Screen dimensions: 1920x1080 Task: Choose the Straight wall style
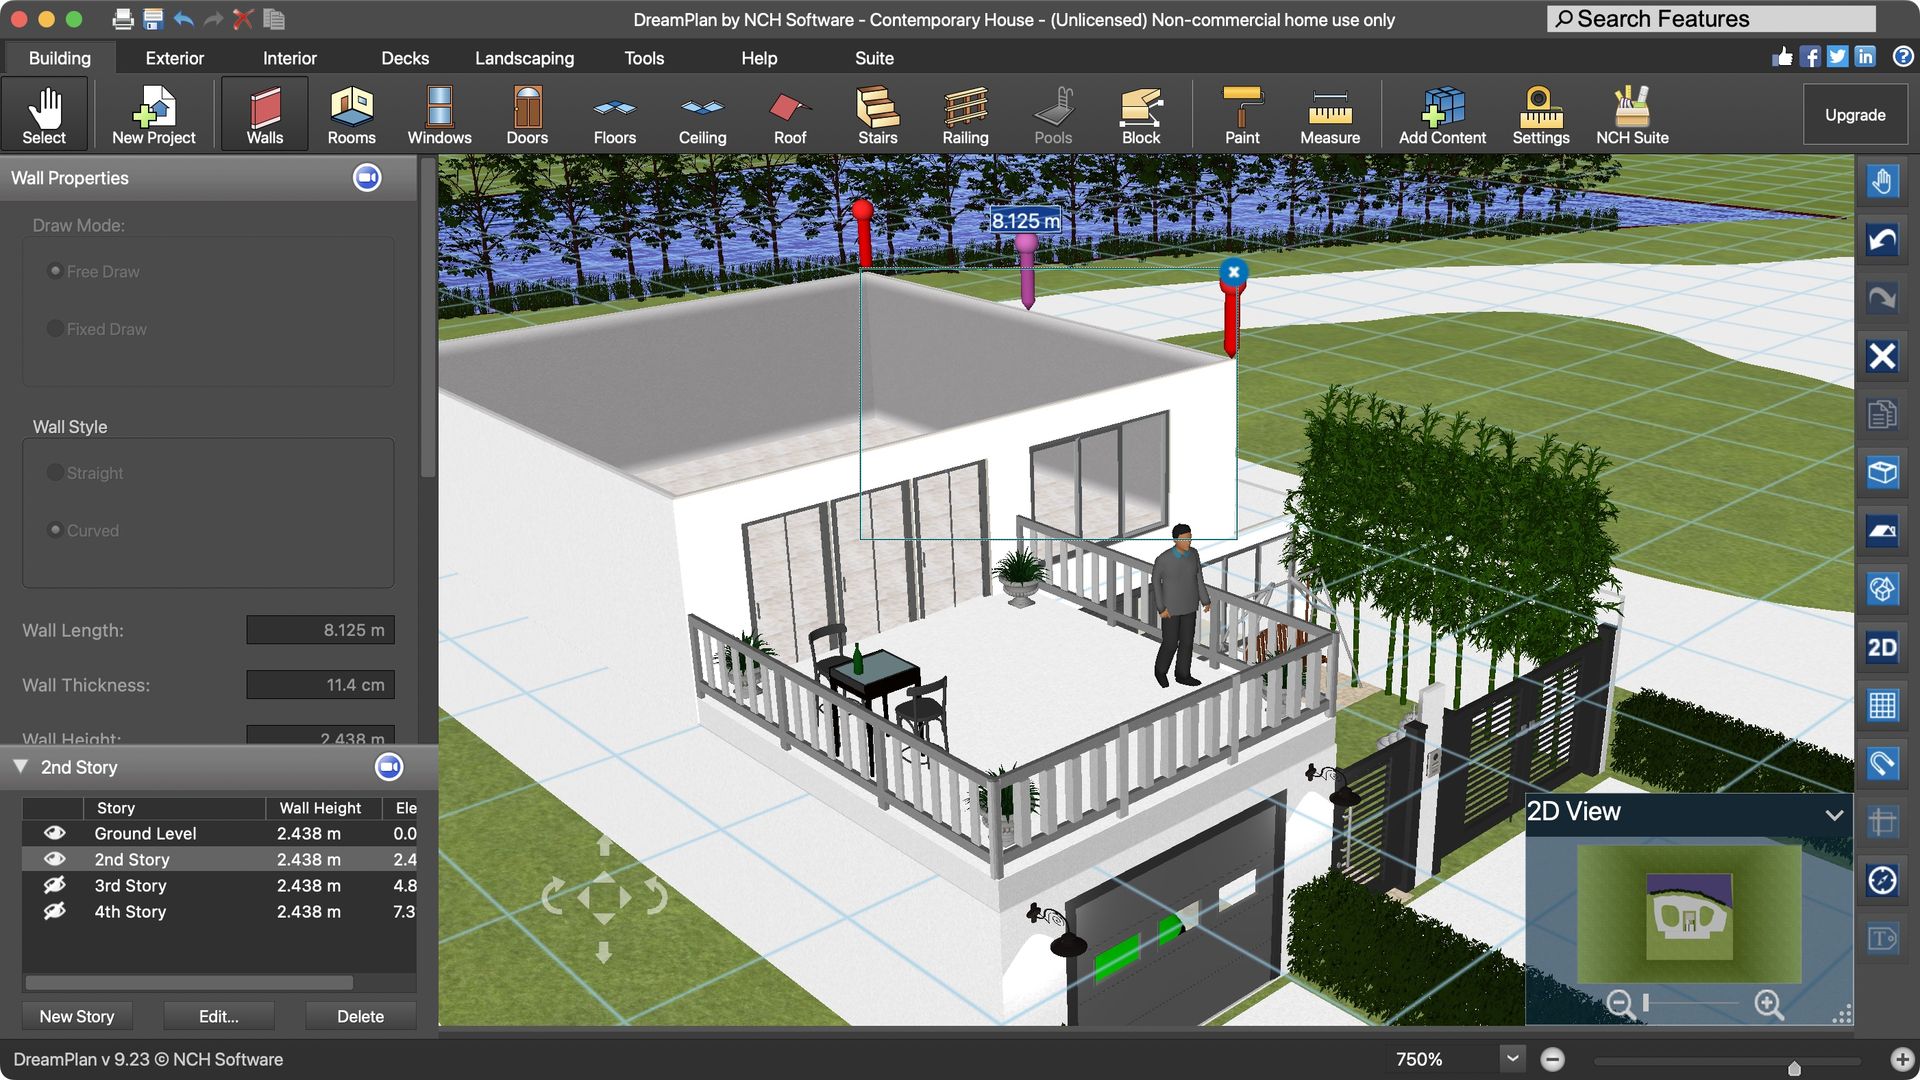click(55, 473)
